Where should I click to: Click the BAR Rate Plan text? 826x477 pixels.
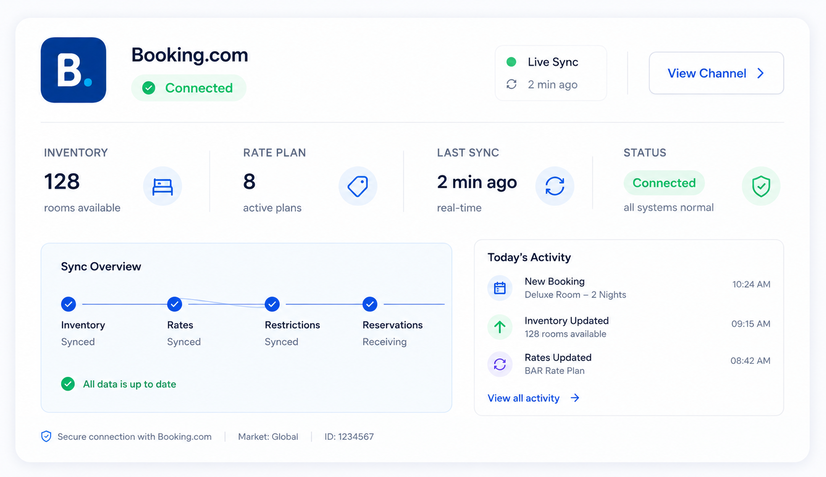554,371
